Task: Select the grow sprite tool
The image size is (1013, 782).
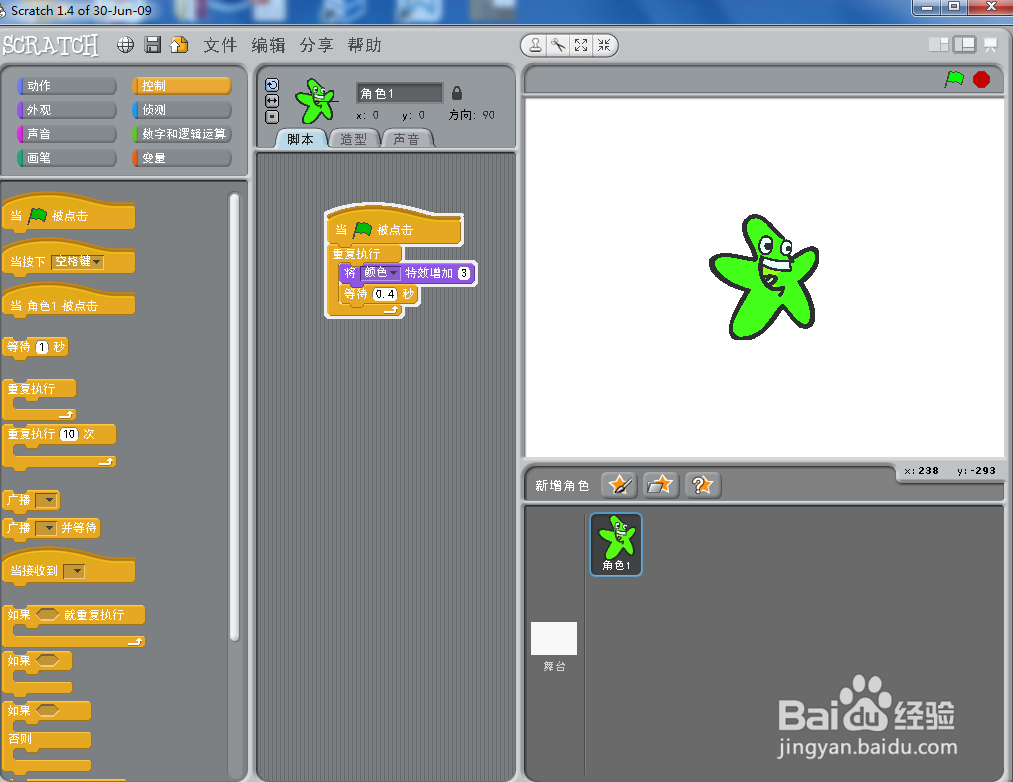Action: pos(581,45)
